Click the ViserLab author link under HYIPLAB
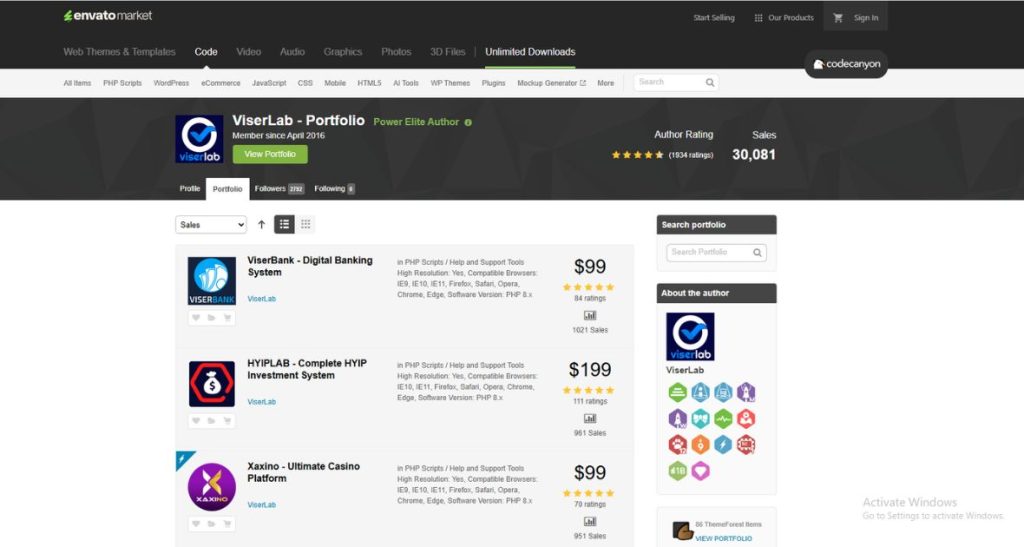 (261, 402)
